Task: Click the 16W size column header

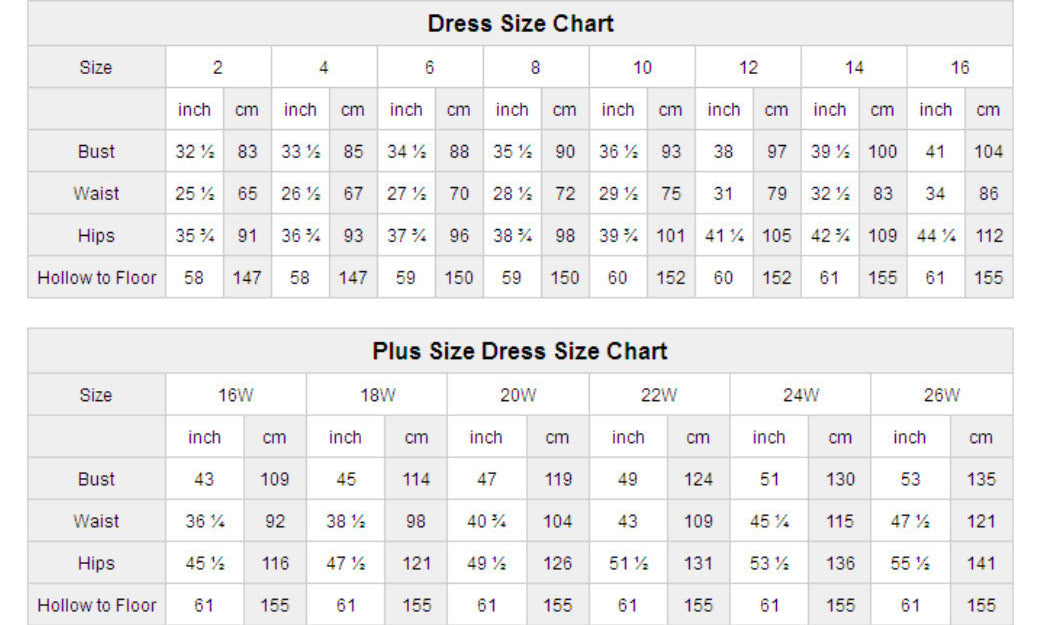Action: [x=236, y=395]
